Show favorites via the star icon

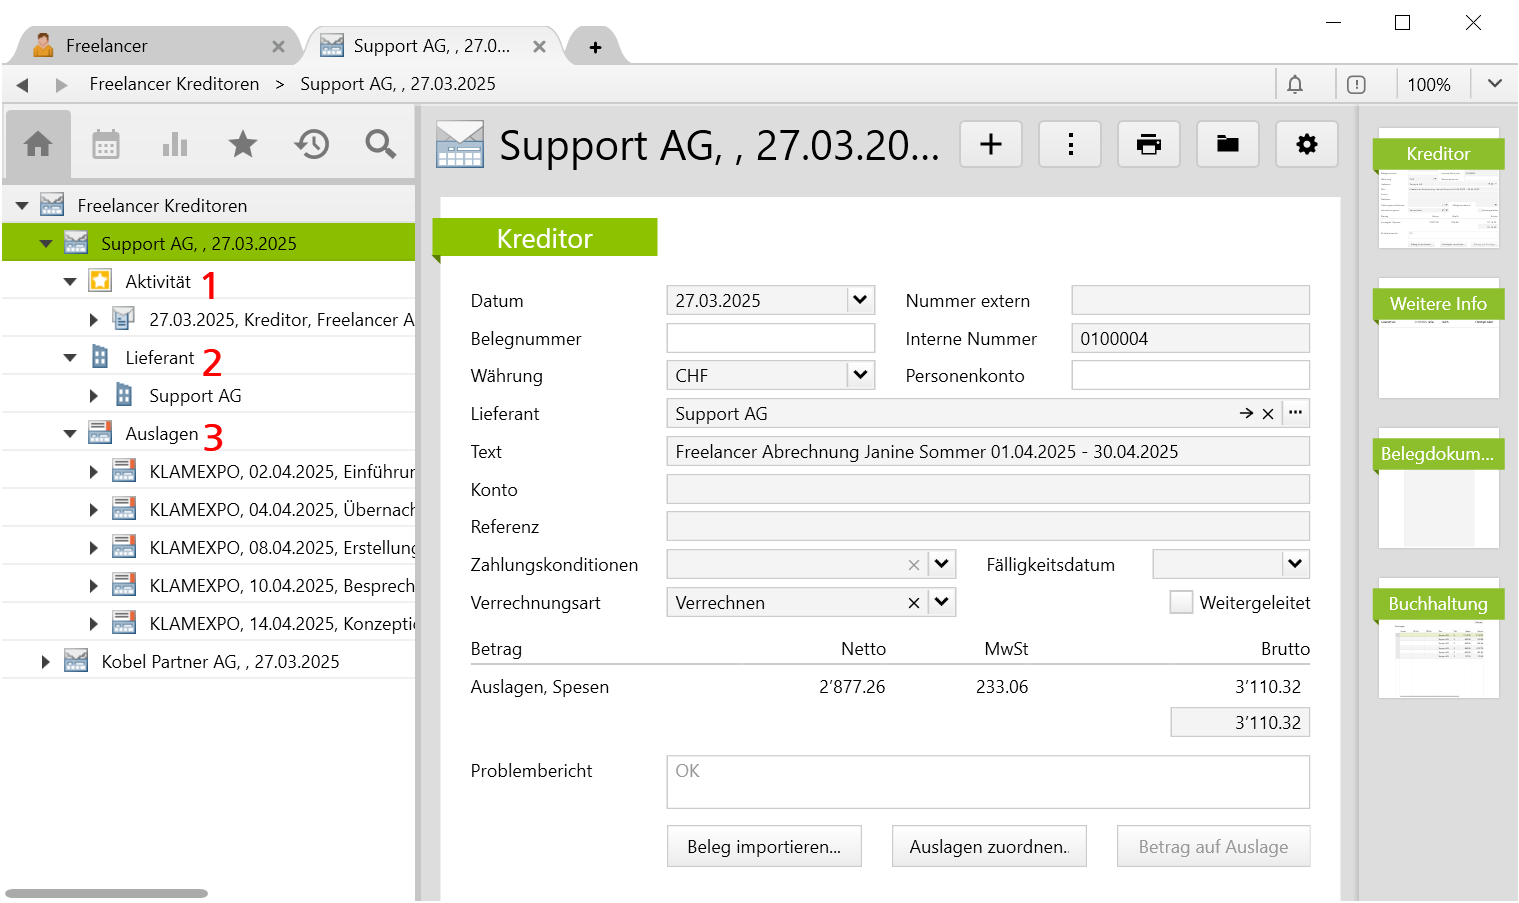coord(243,145)
